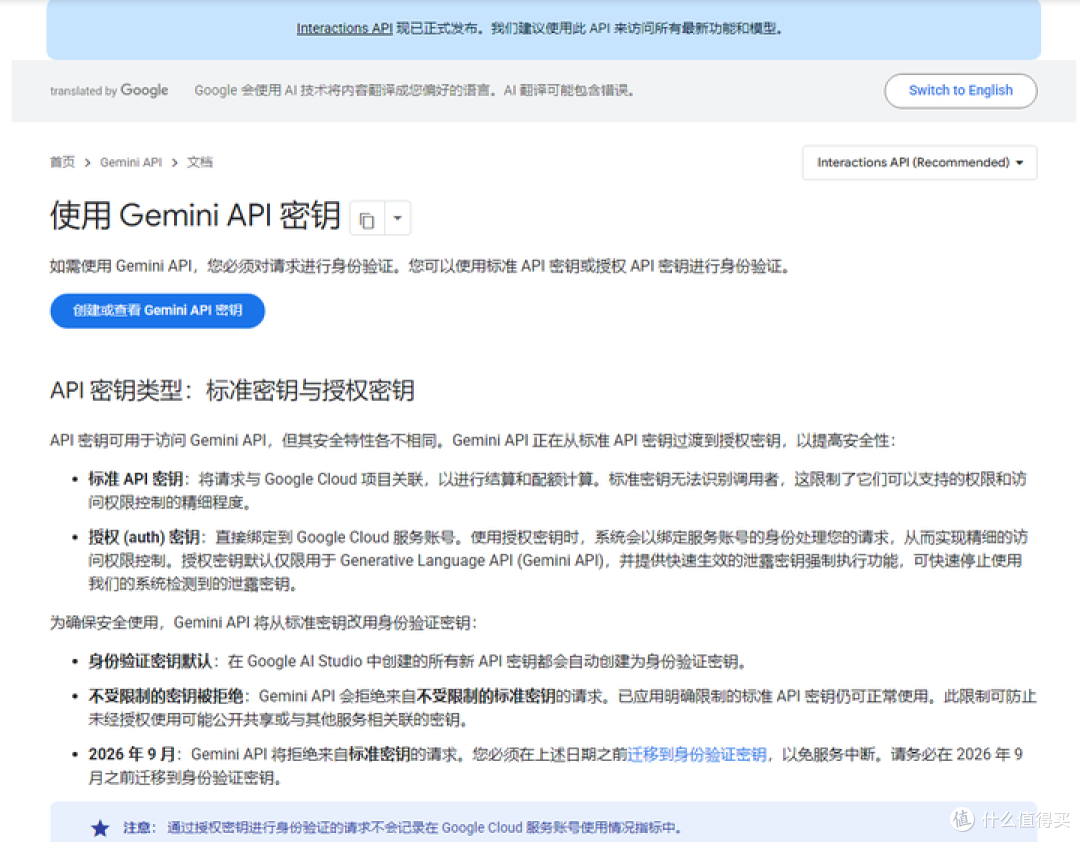Go to 首页 breadcrumb
The height and width of the screenshot is (842, 1080).
62,162
